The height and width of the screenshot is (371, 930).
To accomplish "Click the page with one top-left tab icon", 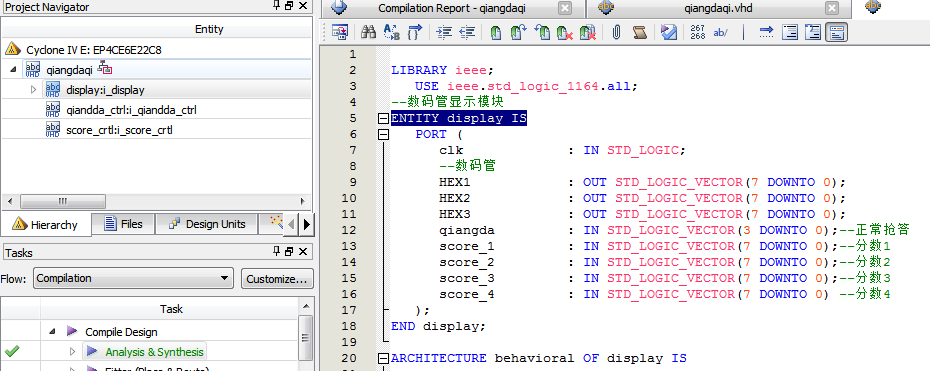I will pos(789,32).
